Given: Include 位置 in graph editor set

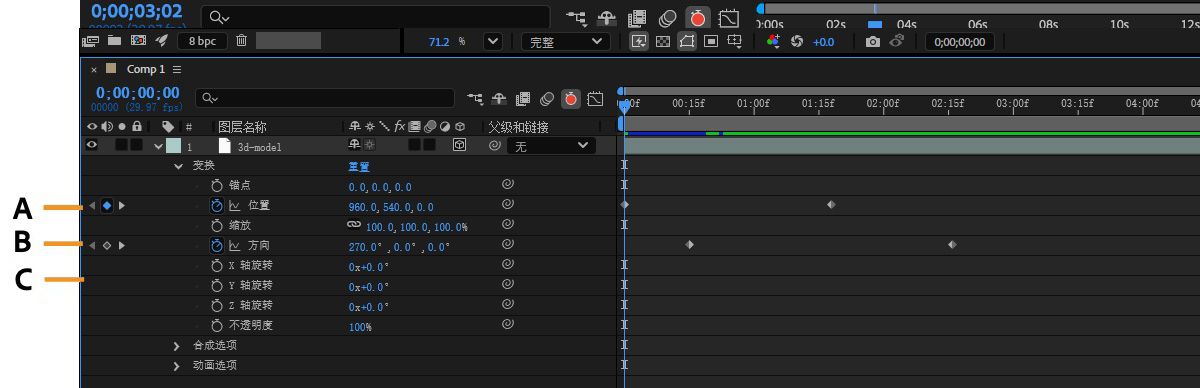Looking at the screenshot, I should (x=235, y=205).
